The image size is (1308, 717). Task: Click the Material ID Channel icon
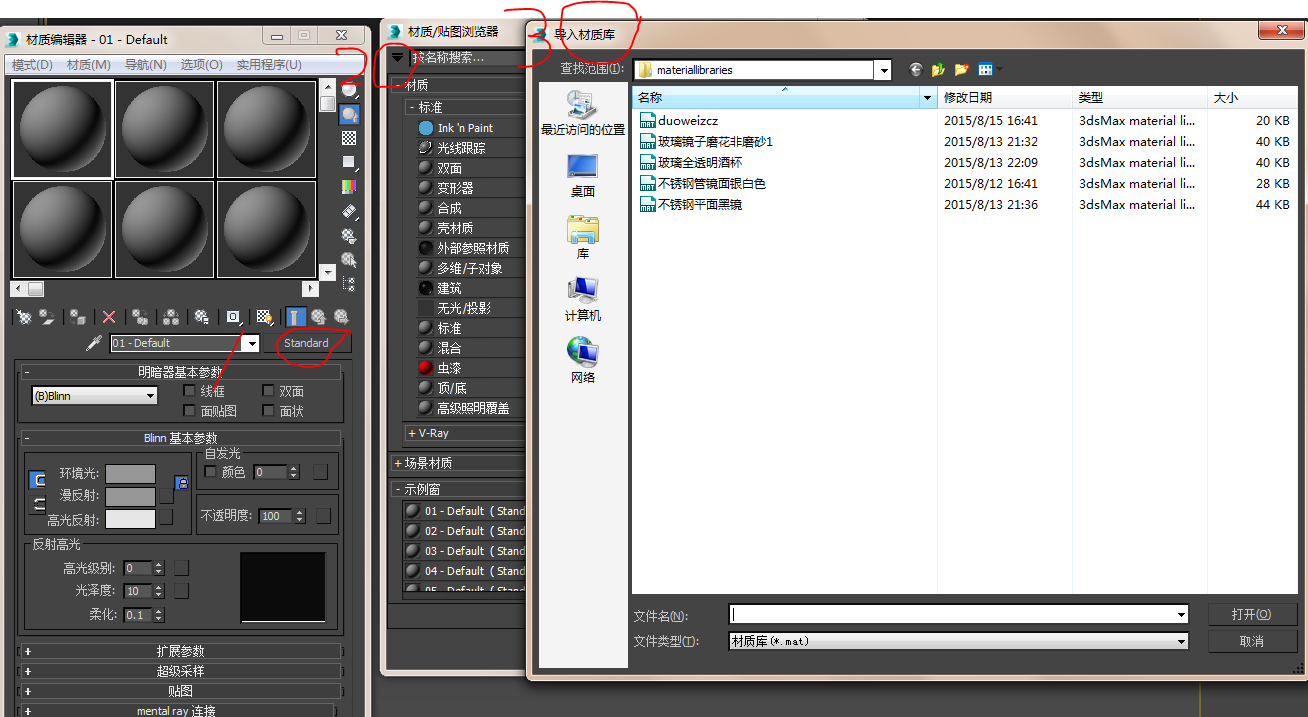pyautogui.click(x=232, y=316)
